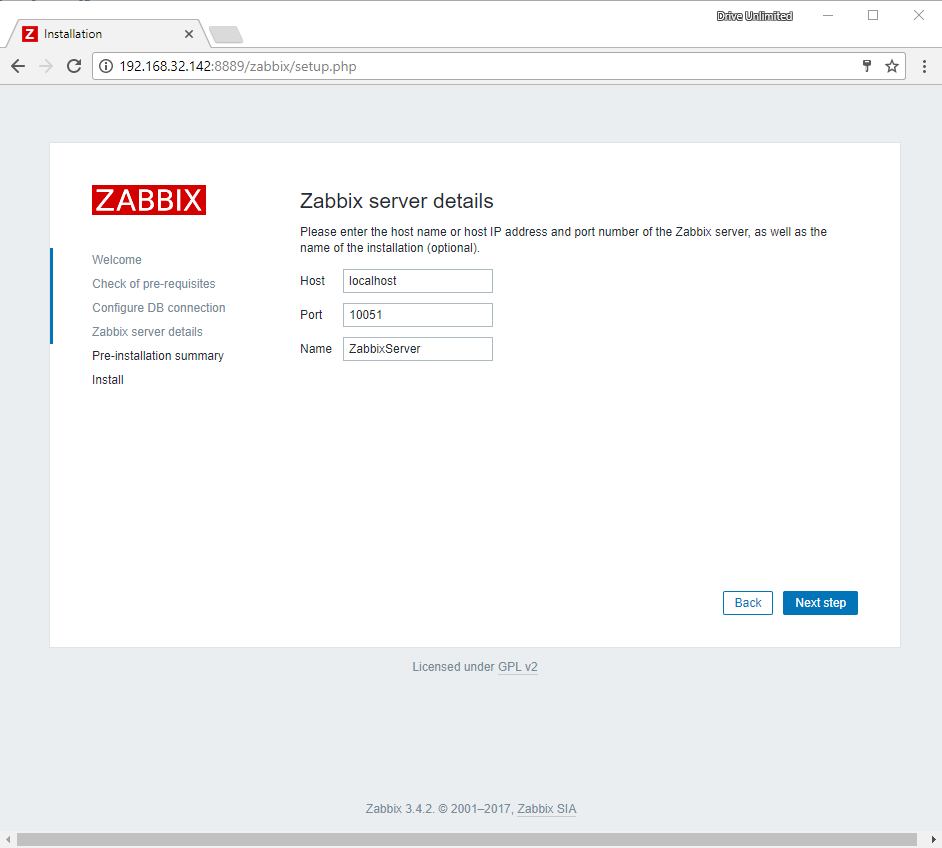The image size is (942, 848).
Task: Go to Configure DB connection step
Action: point(159,307)
